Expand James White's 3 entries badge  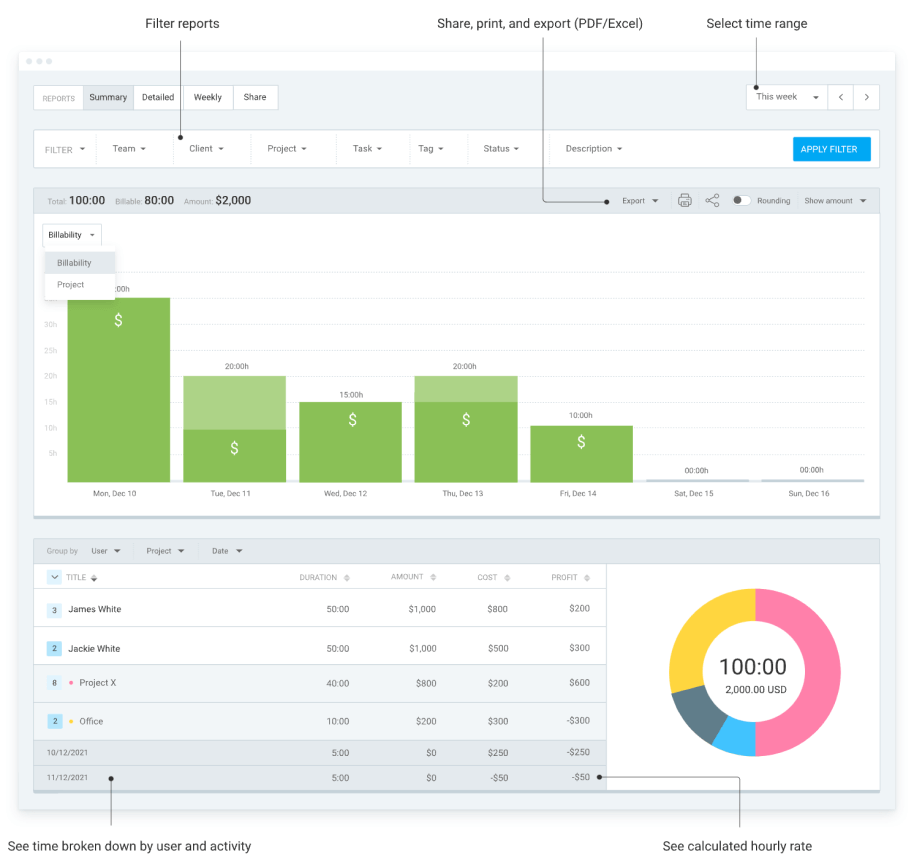pyautogui.click(x=54, y=610)
